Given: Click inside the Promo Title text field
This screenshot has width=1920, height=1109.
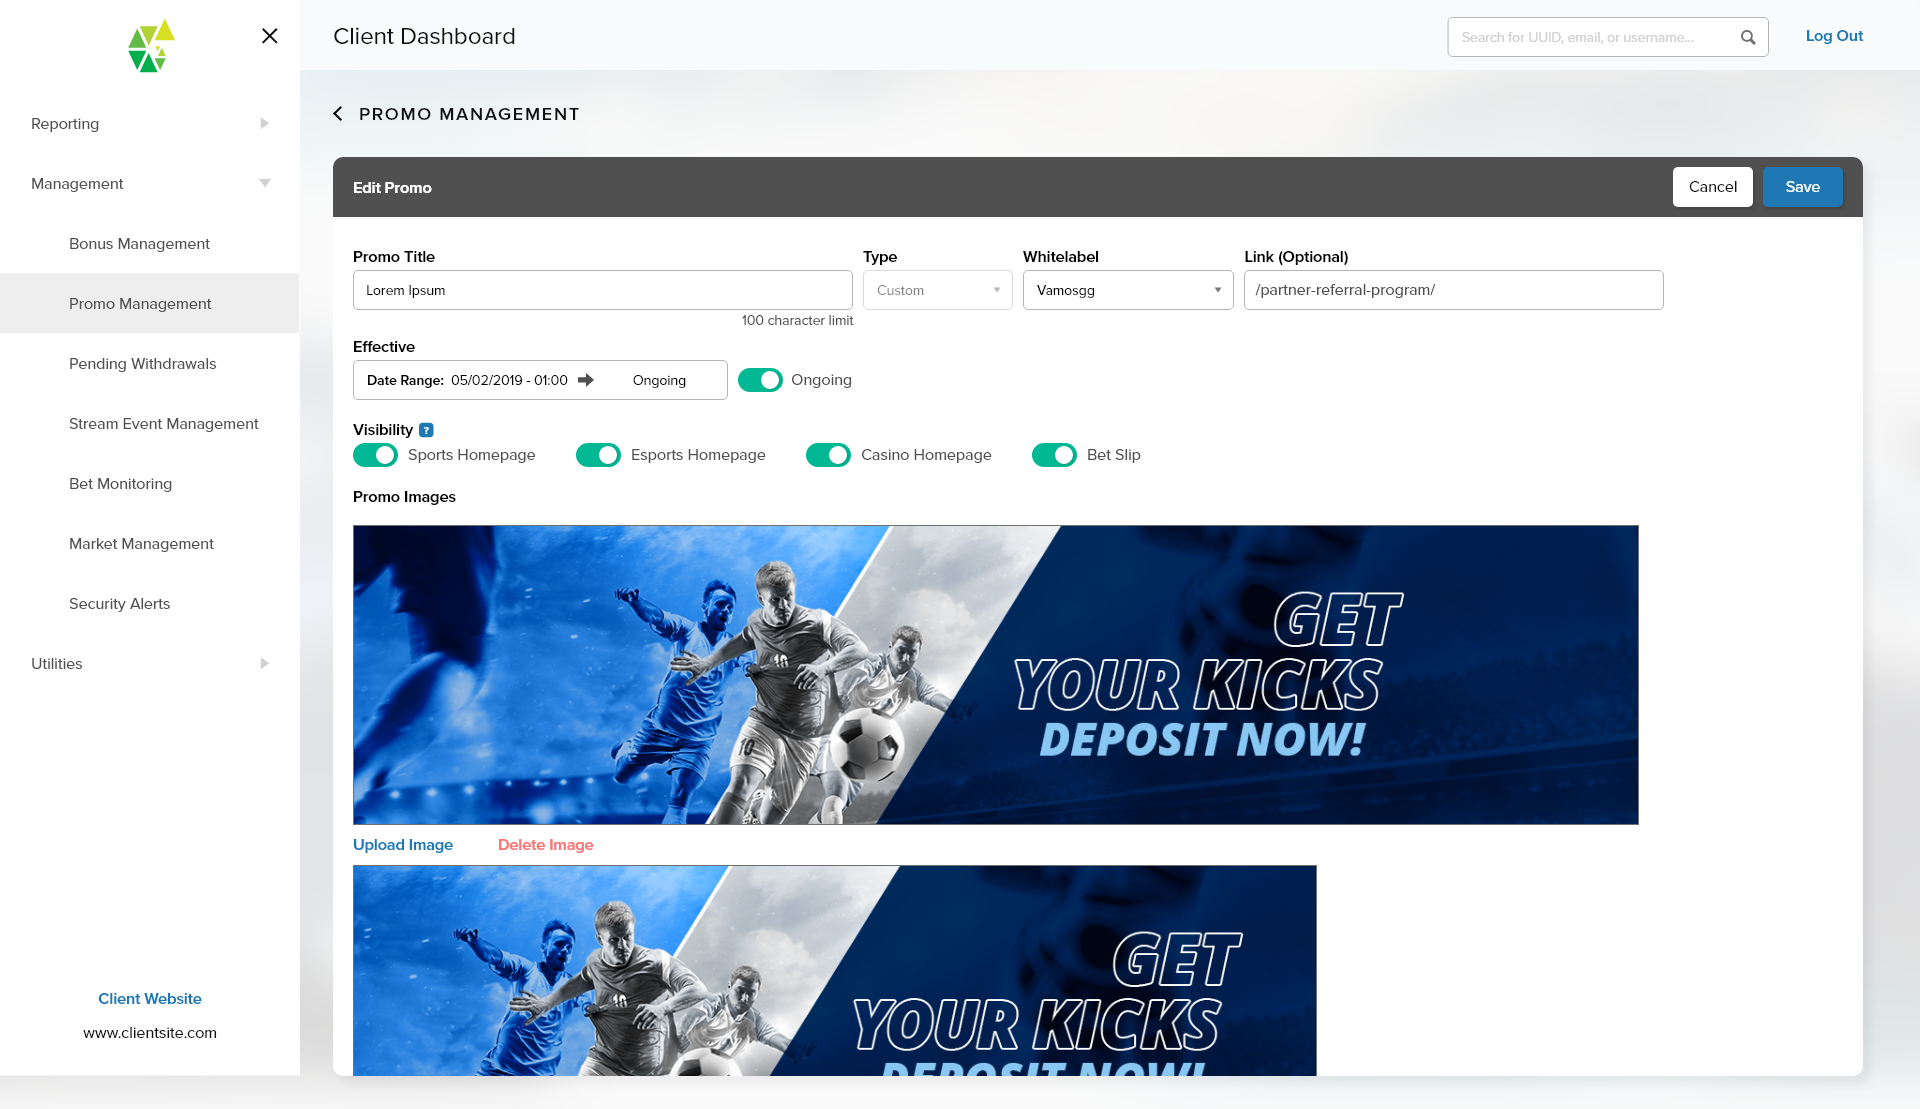Looking at the screenshot, I should pos(602,290).
